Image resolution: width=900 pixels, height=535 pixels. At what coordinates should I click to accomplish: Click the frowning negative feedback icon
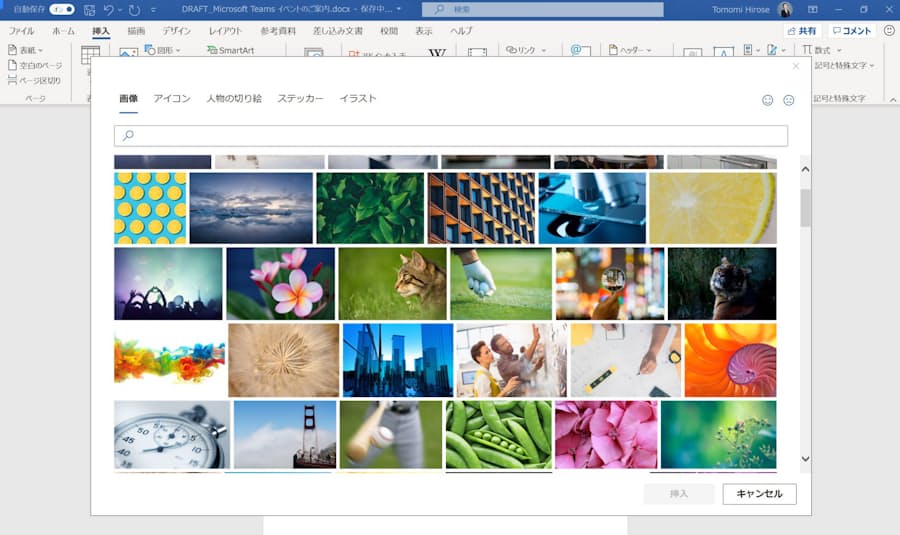pyautogui.click(x=788, y=100)
